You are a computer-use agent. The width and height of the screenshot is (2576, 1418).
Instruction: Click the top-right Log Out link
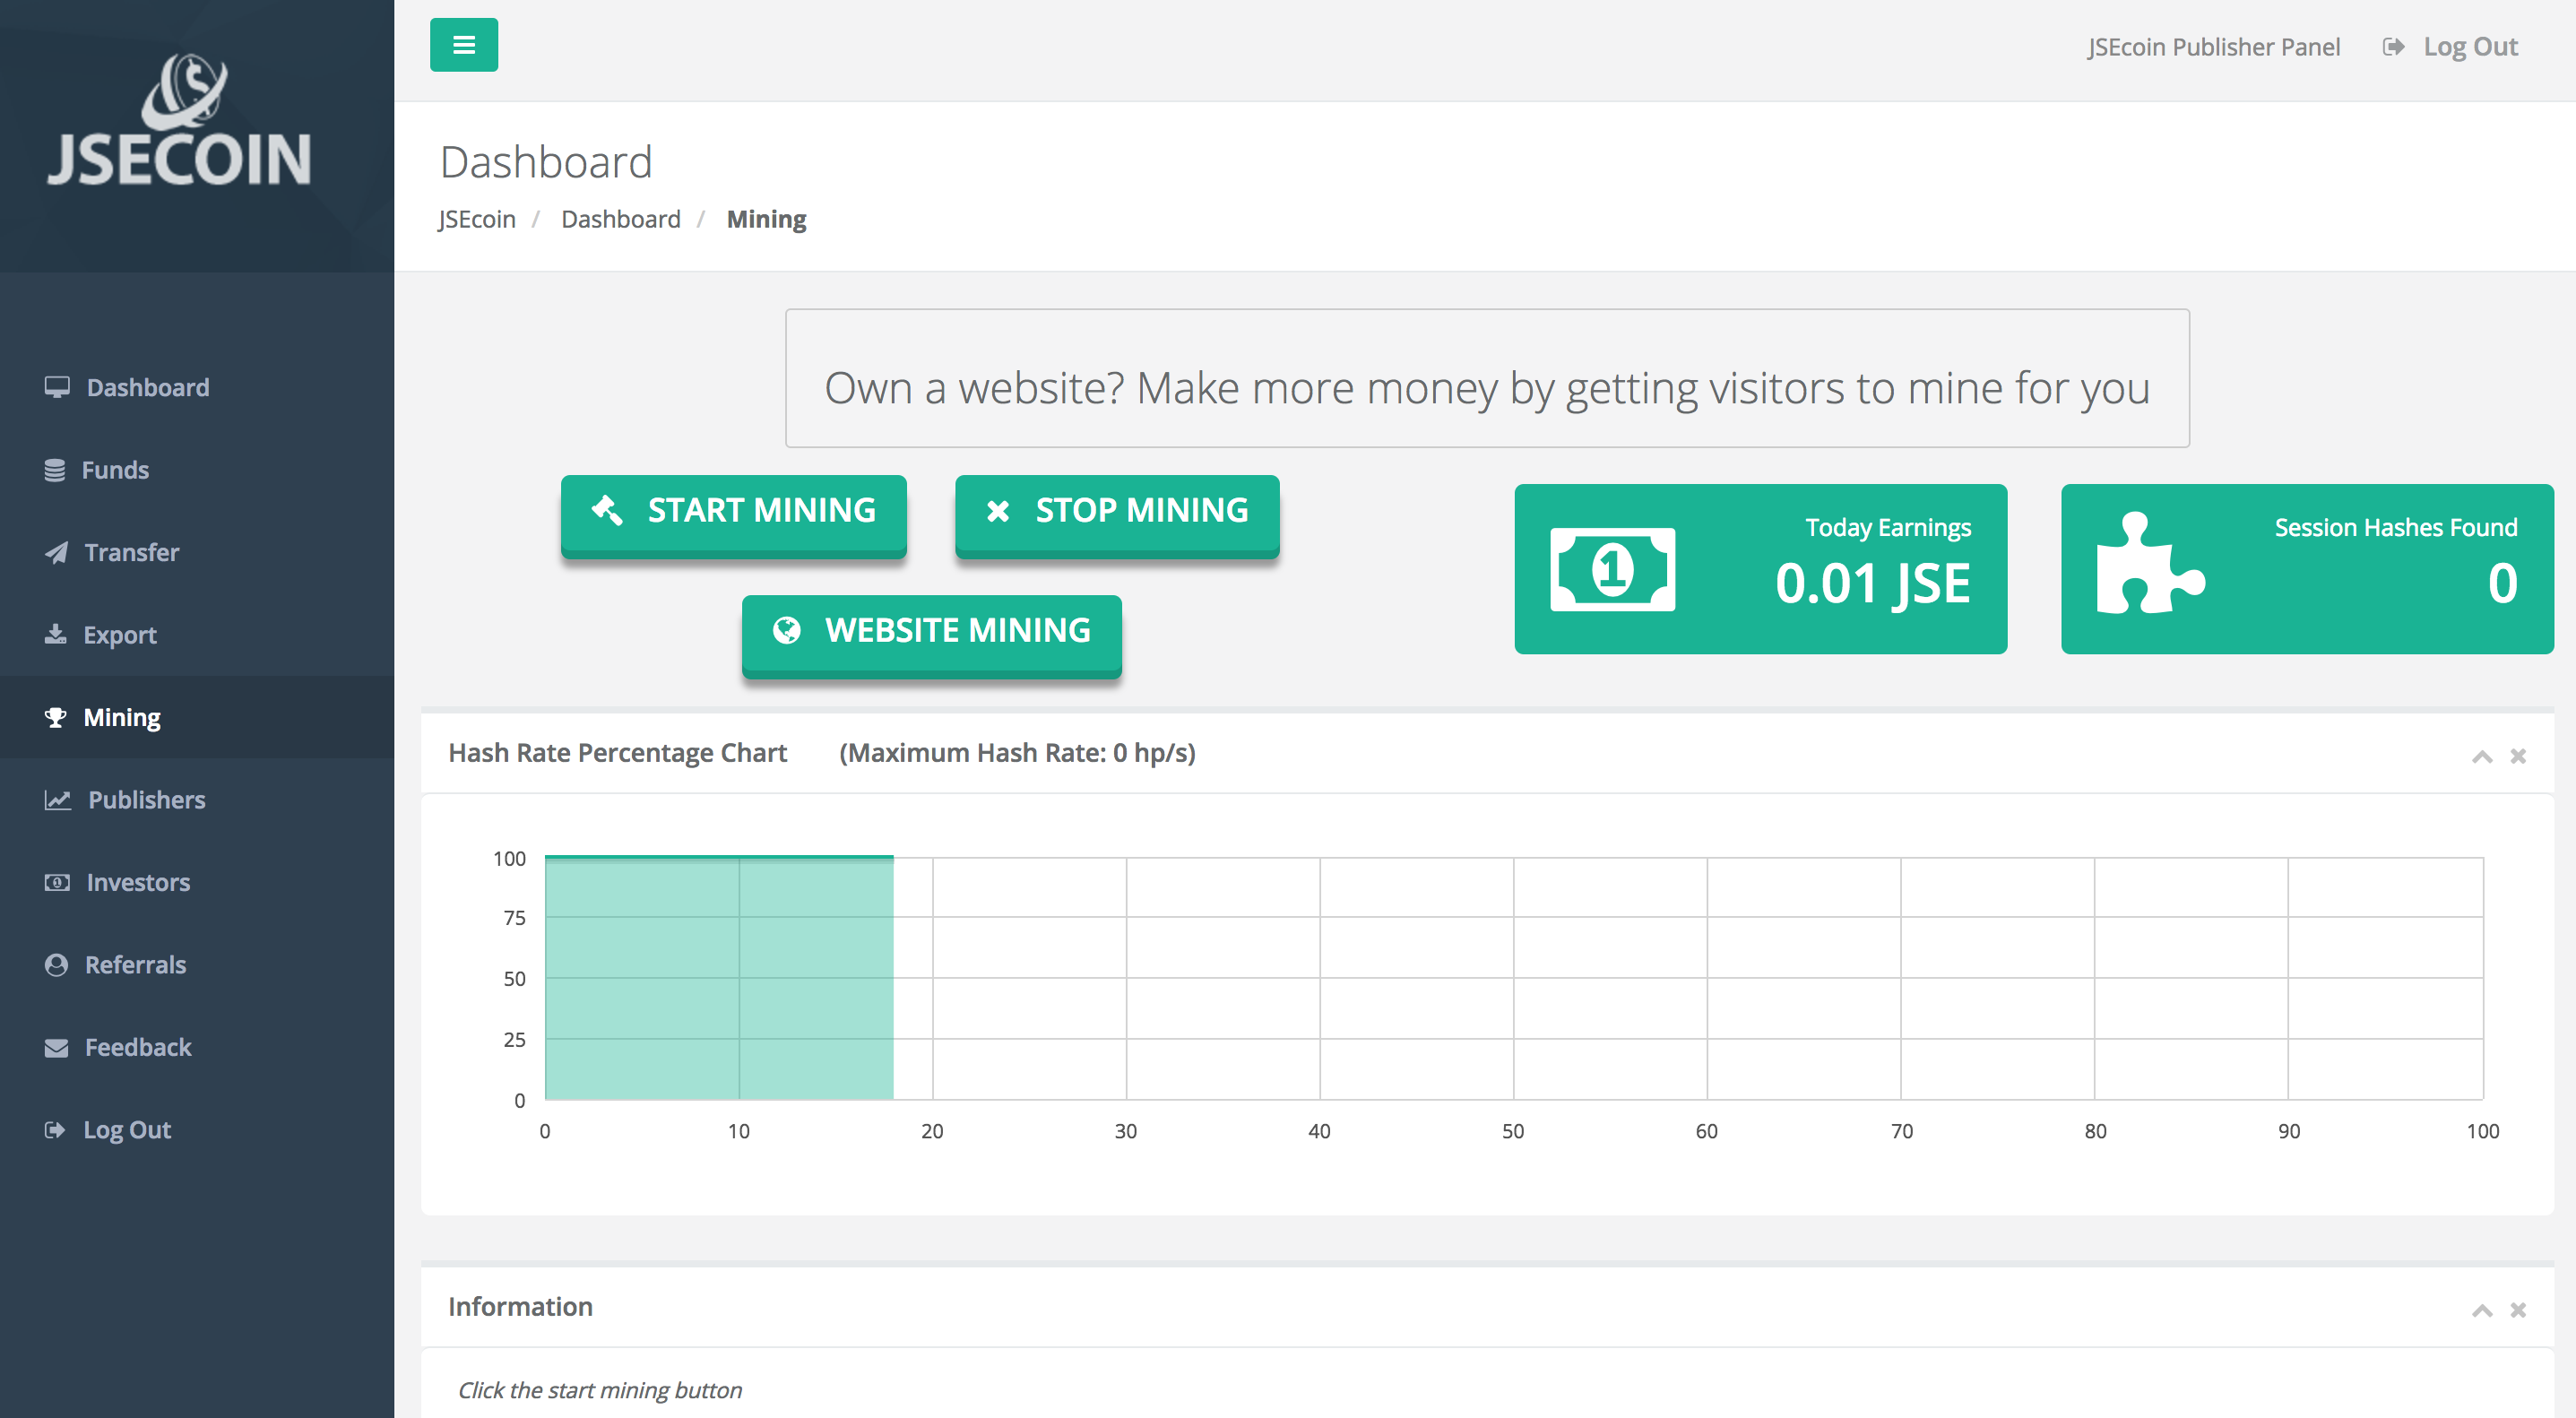click(2469, 47)
